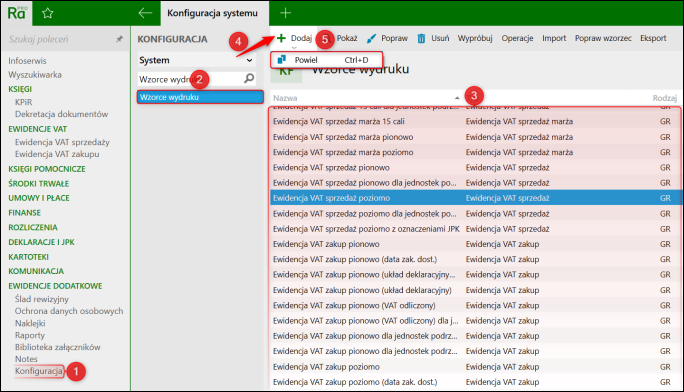Click Pokaż in the toolbar
The height and width of the screenshot is (392, 684).
[347, 38]
